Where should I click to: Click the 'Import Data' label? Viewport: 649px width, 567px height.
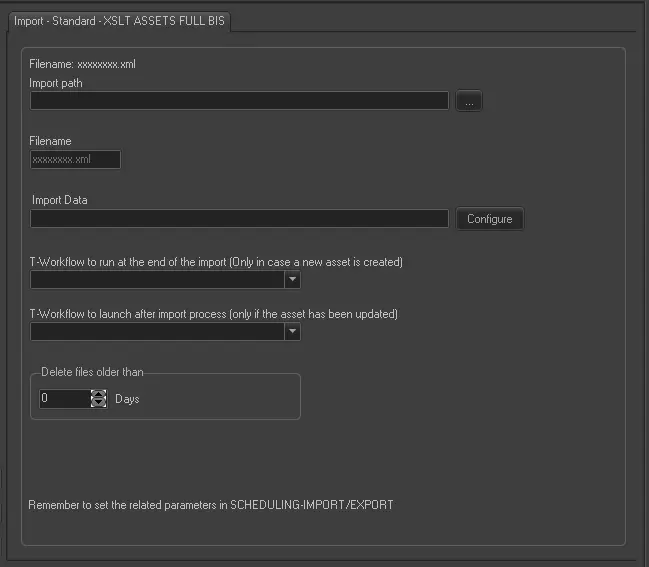pos(60,200)
